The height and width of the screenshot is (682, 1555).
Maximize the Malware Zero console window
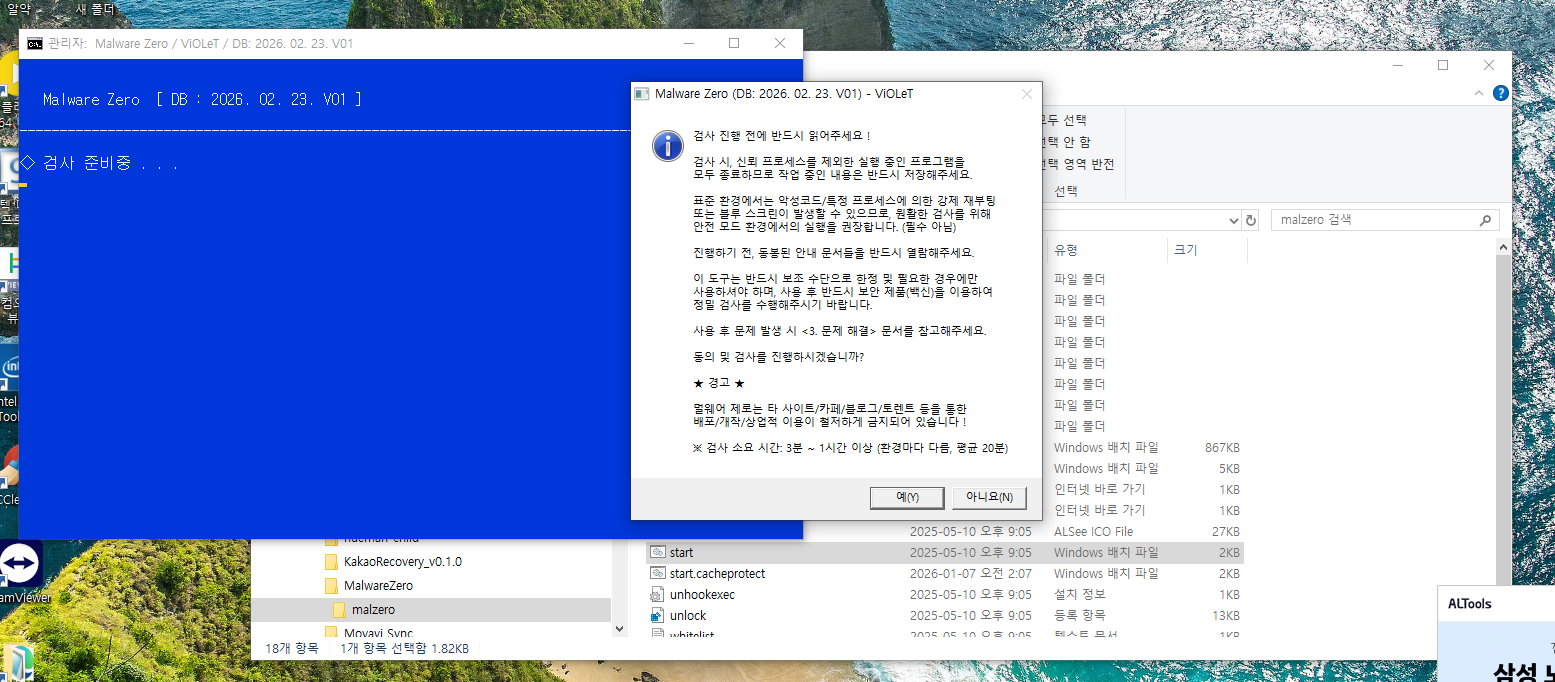point(734,43)
